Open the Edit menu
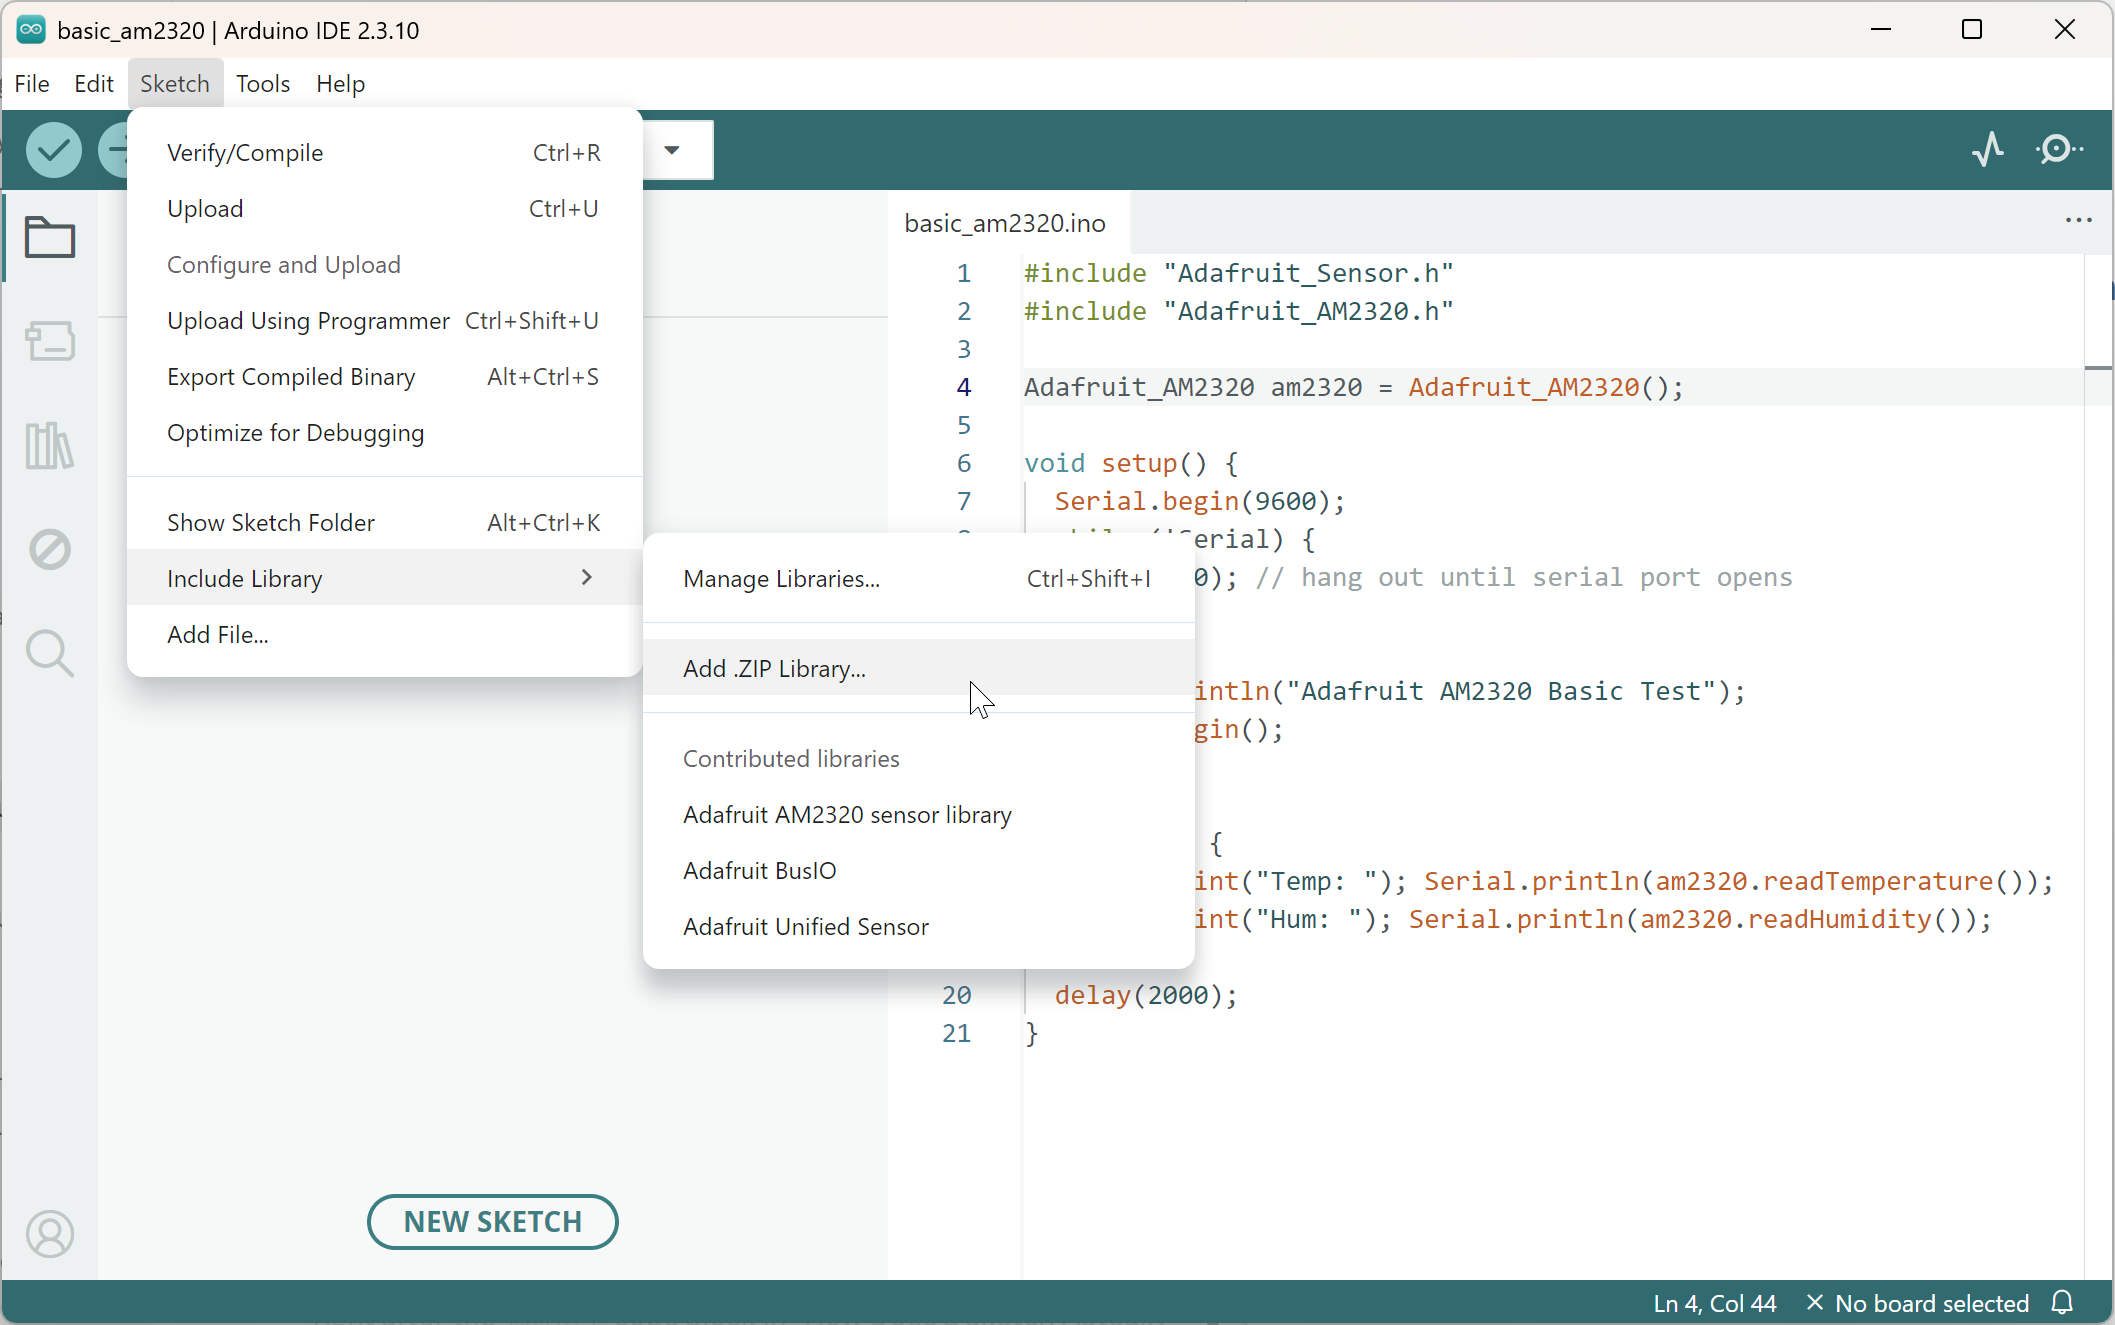The height and width of the screenshot is (1325, 2115). point(94,84)
